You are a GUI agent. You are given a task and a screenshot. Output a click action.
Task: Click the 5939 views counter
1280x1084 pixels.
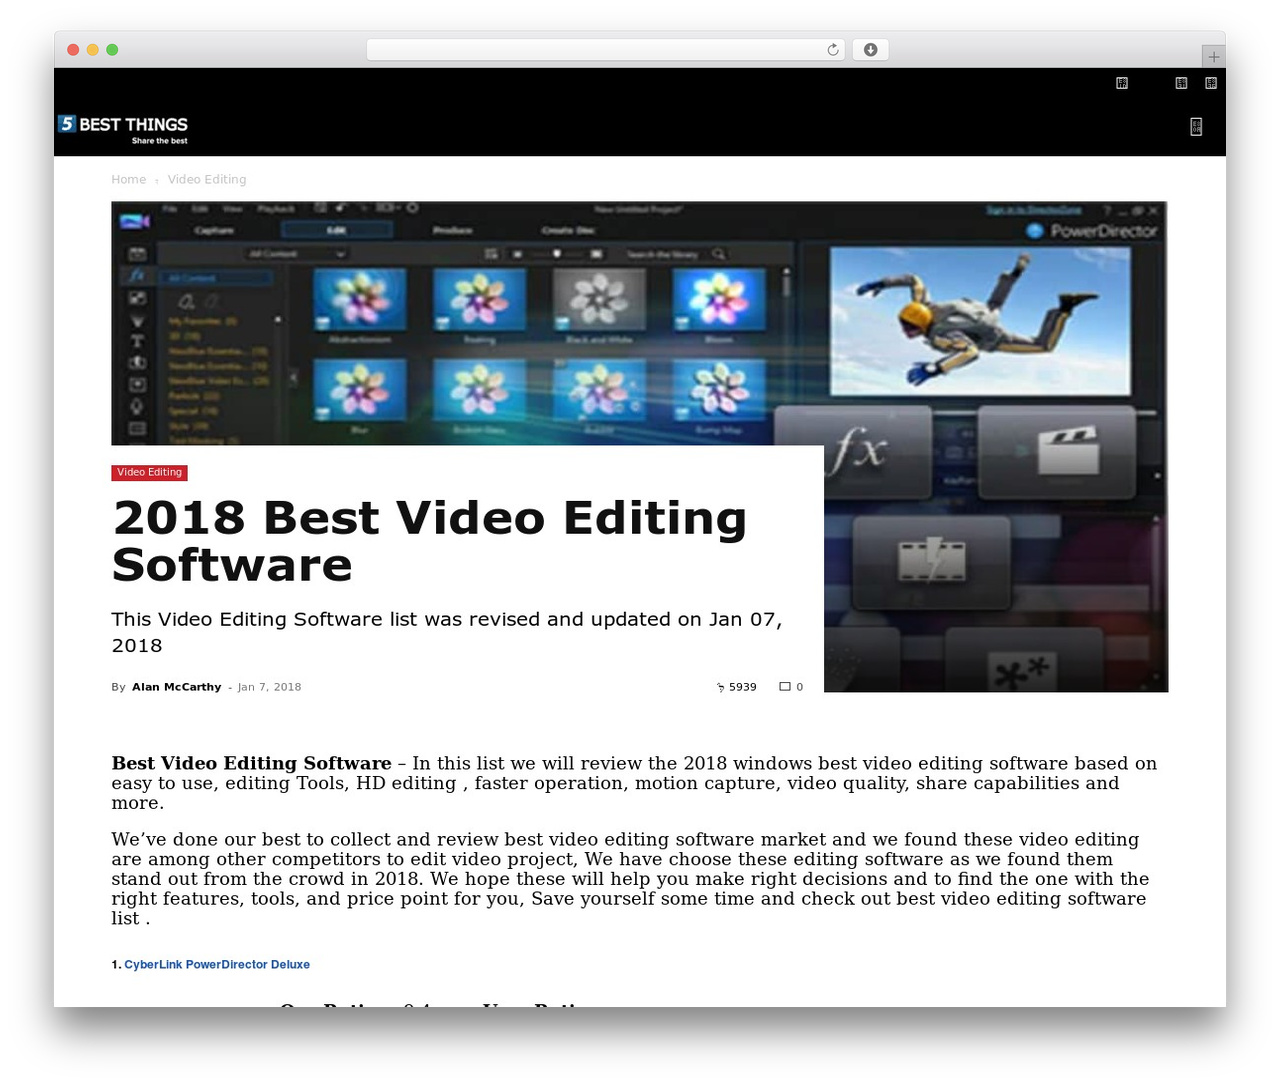737,687
